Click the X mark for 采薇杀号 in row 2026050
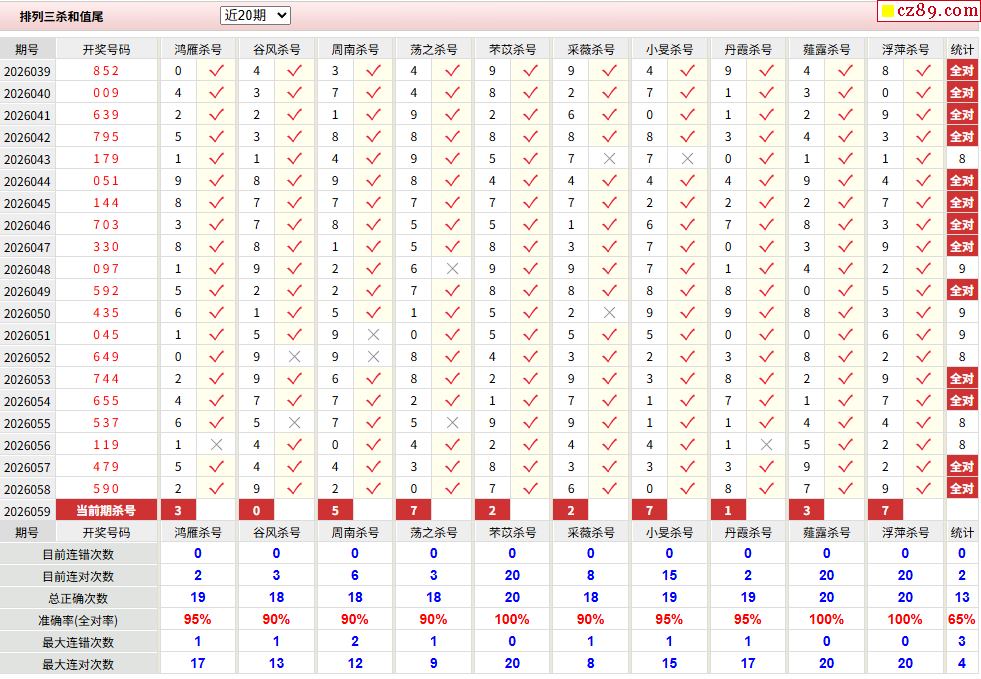The height and width of the screenshot is (679, 981). pos(609,313)
